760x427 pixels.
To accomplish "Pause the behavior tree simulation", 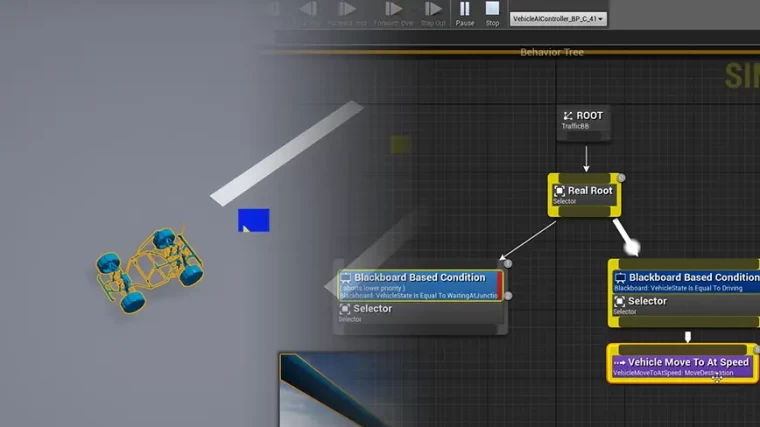I will (464, 13).
